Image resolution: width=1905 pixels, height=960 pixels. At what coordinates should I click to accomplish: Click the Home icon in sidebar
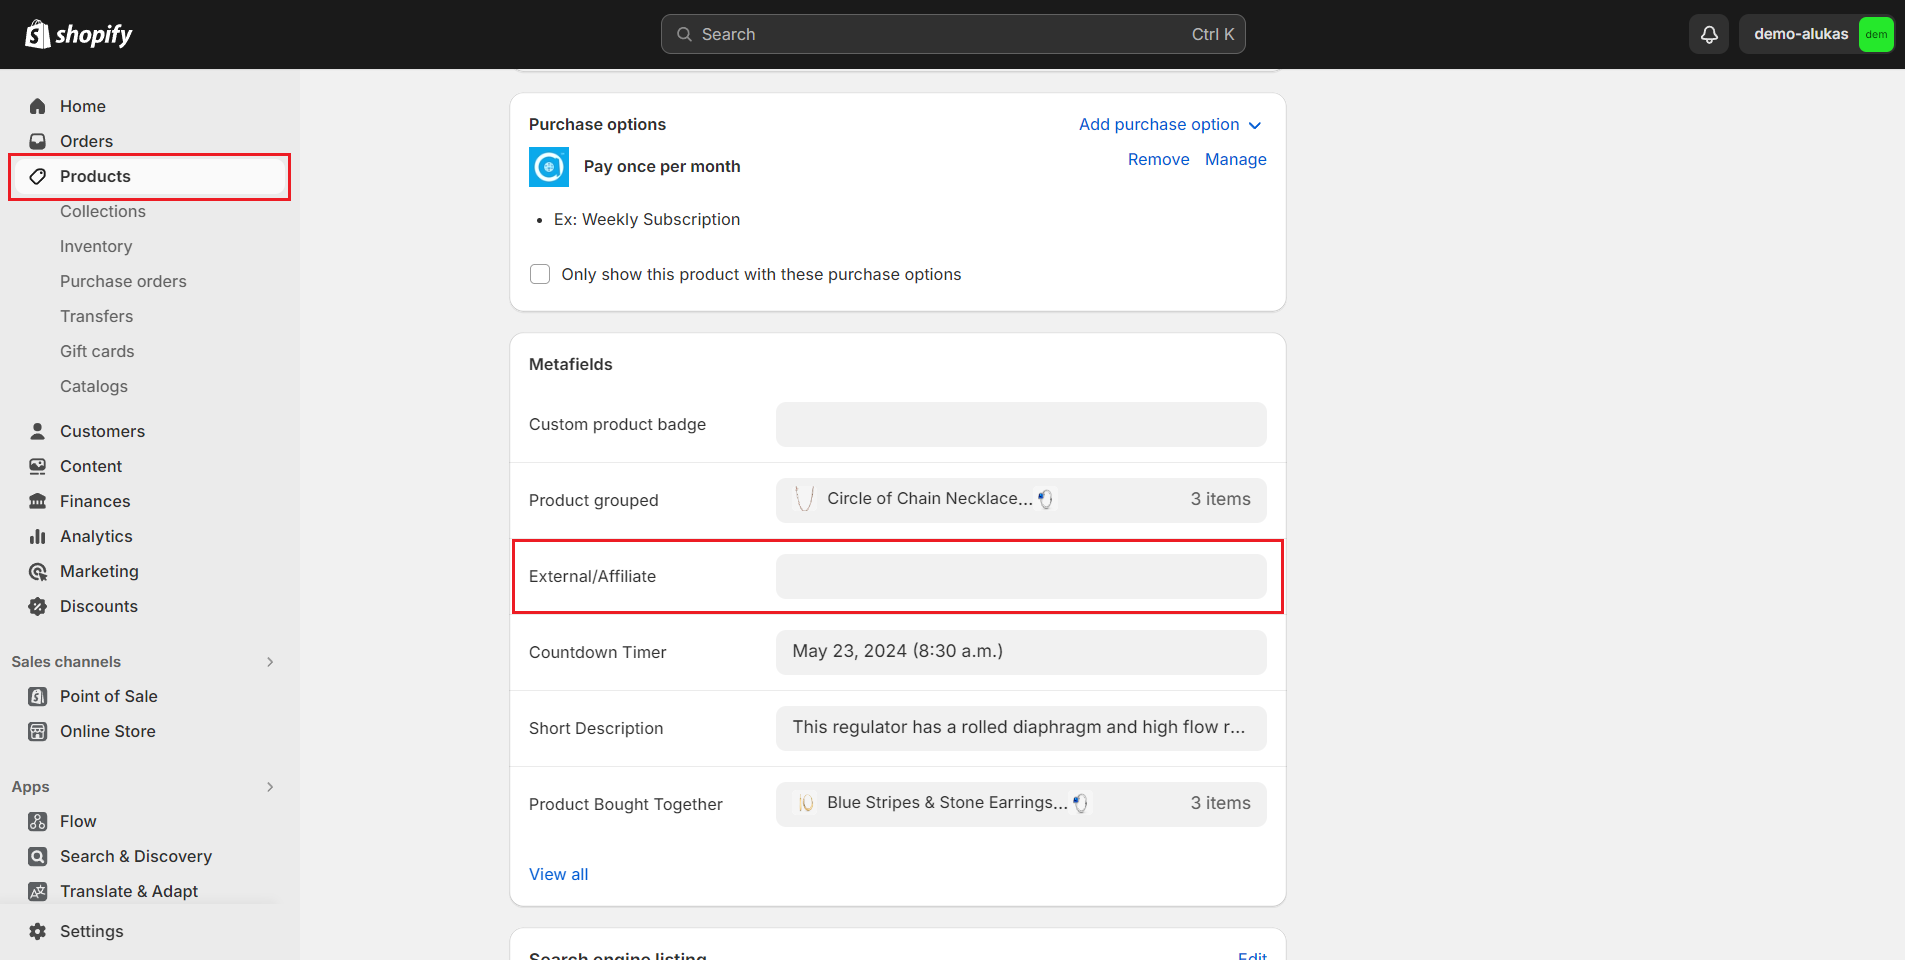click(x=38, y=106)
